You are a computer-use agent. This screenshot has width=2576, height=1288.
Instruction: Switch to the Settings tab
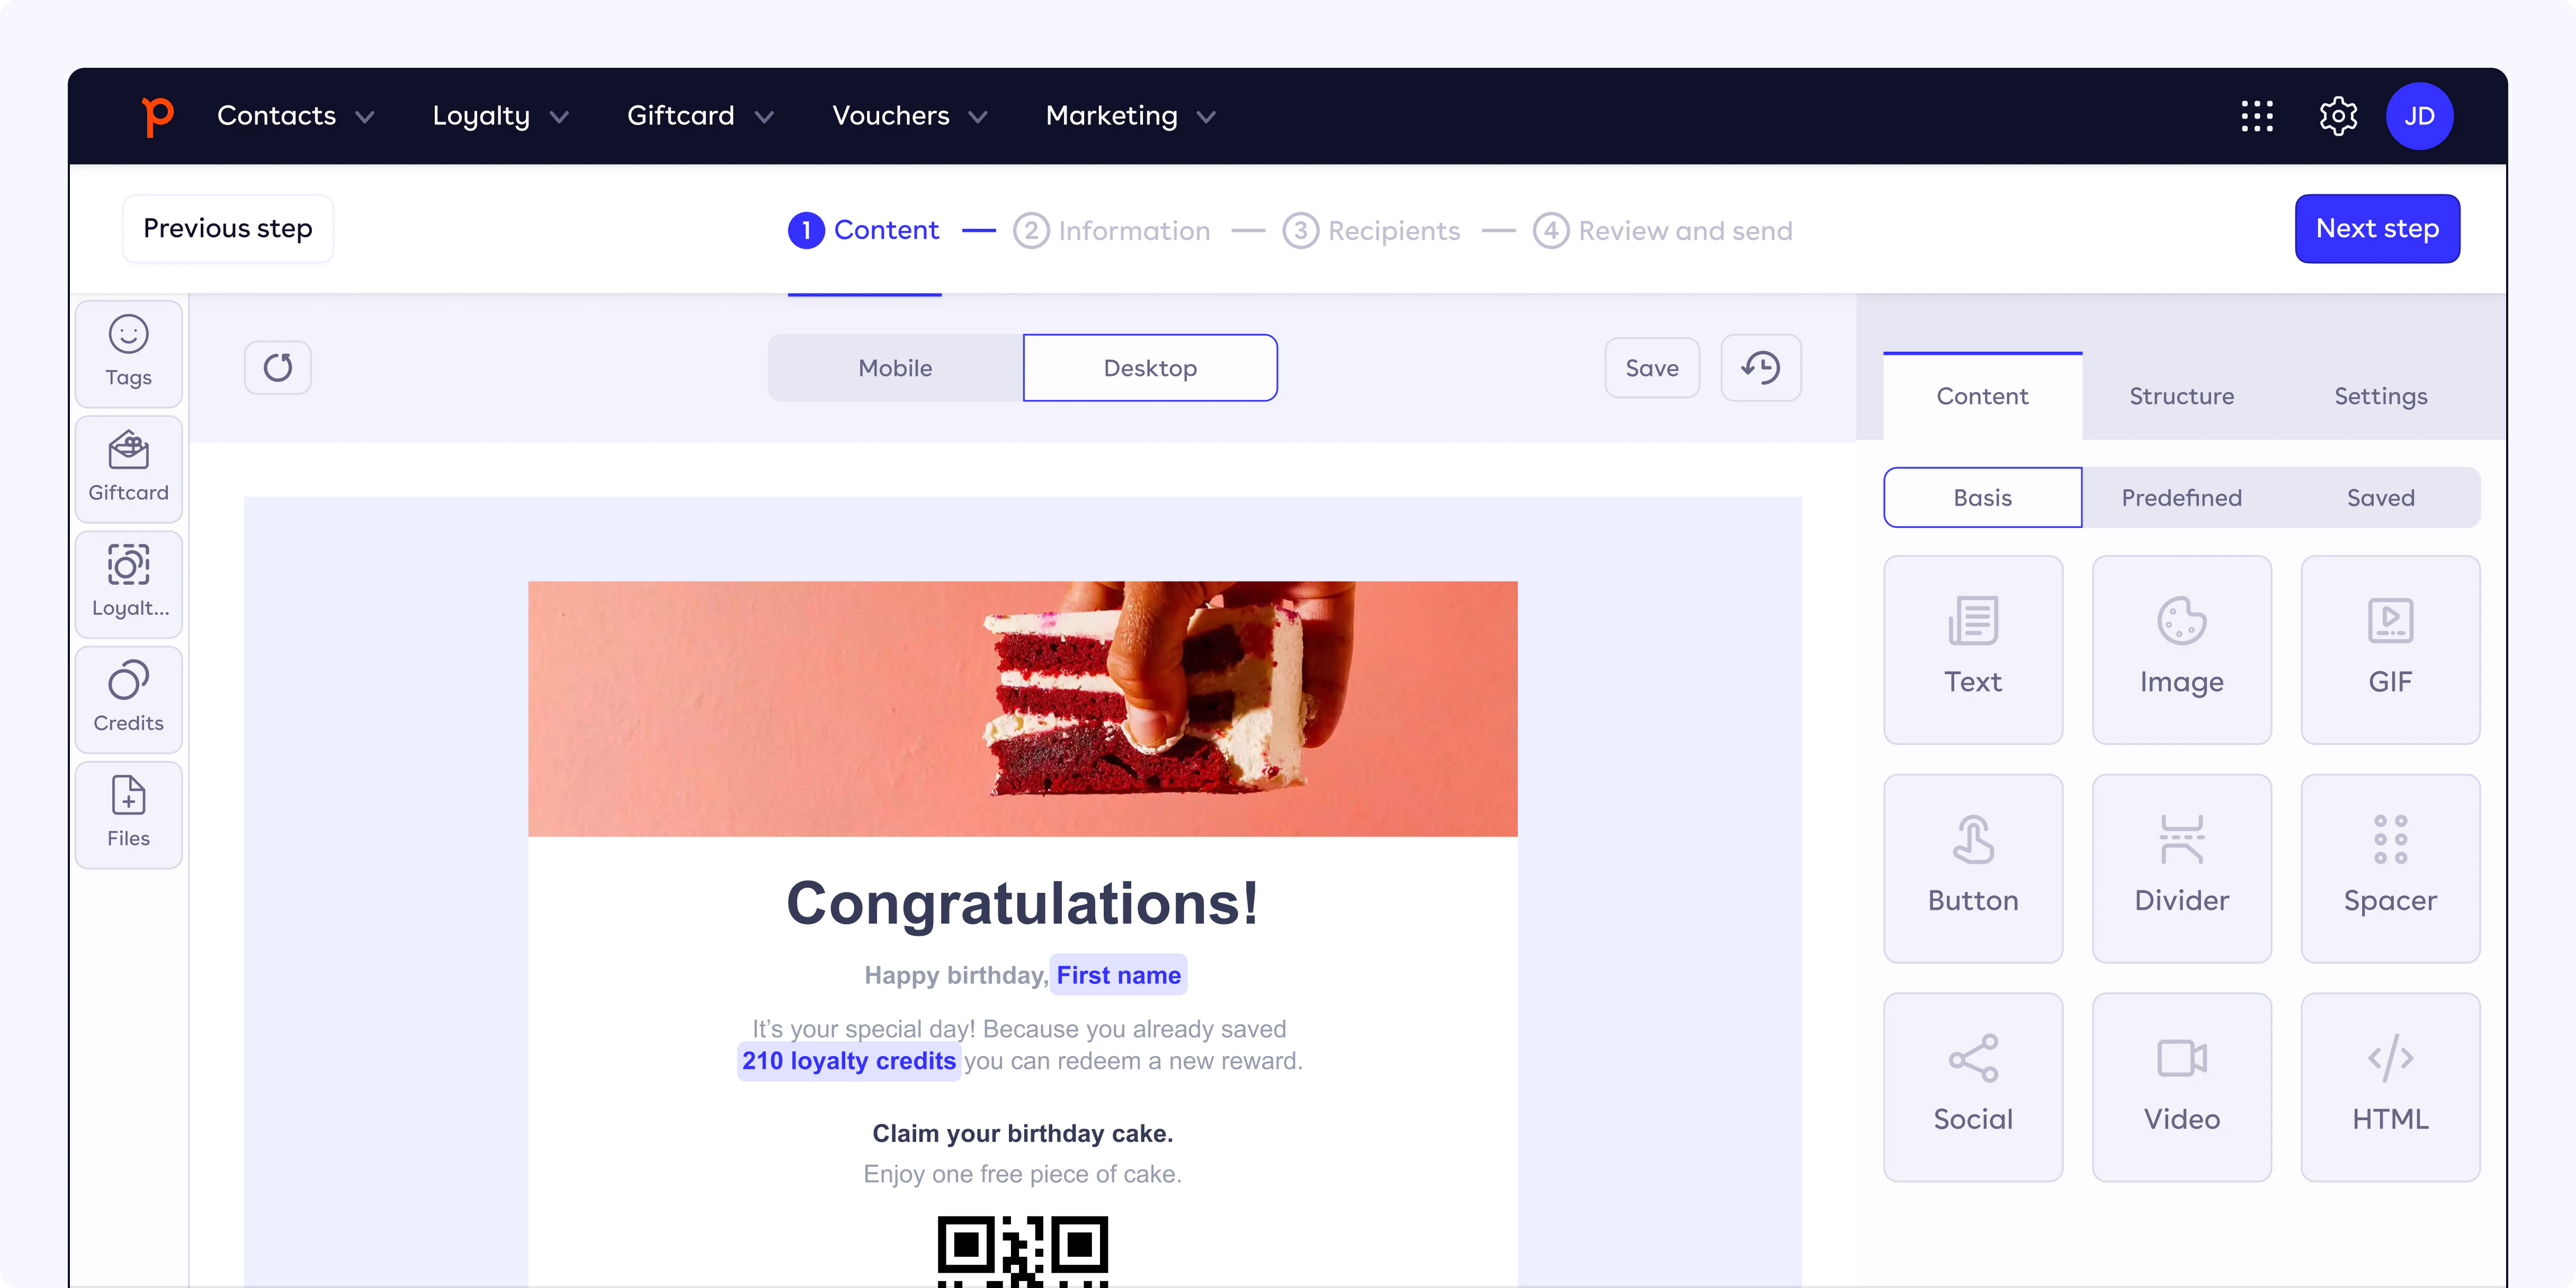pyautogui.click(x=2380, y=396)
